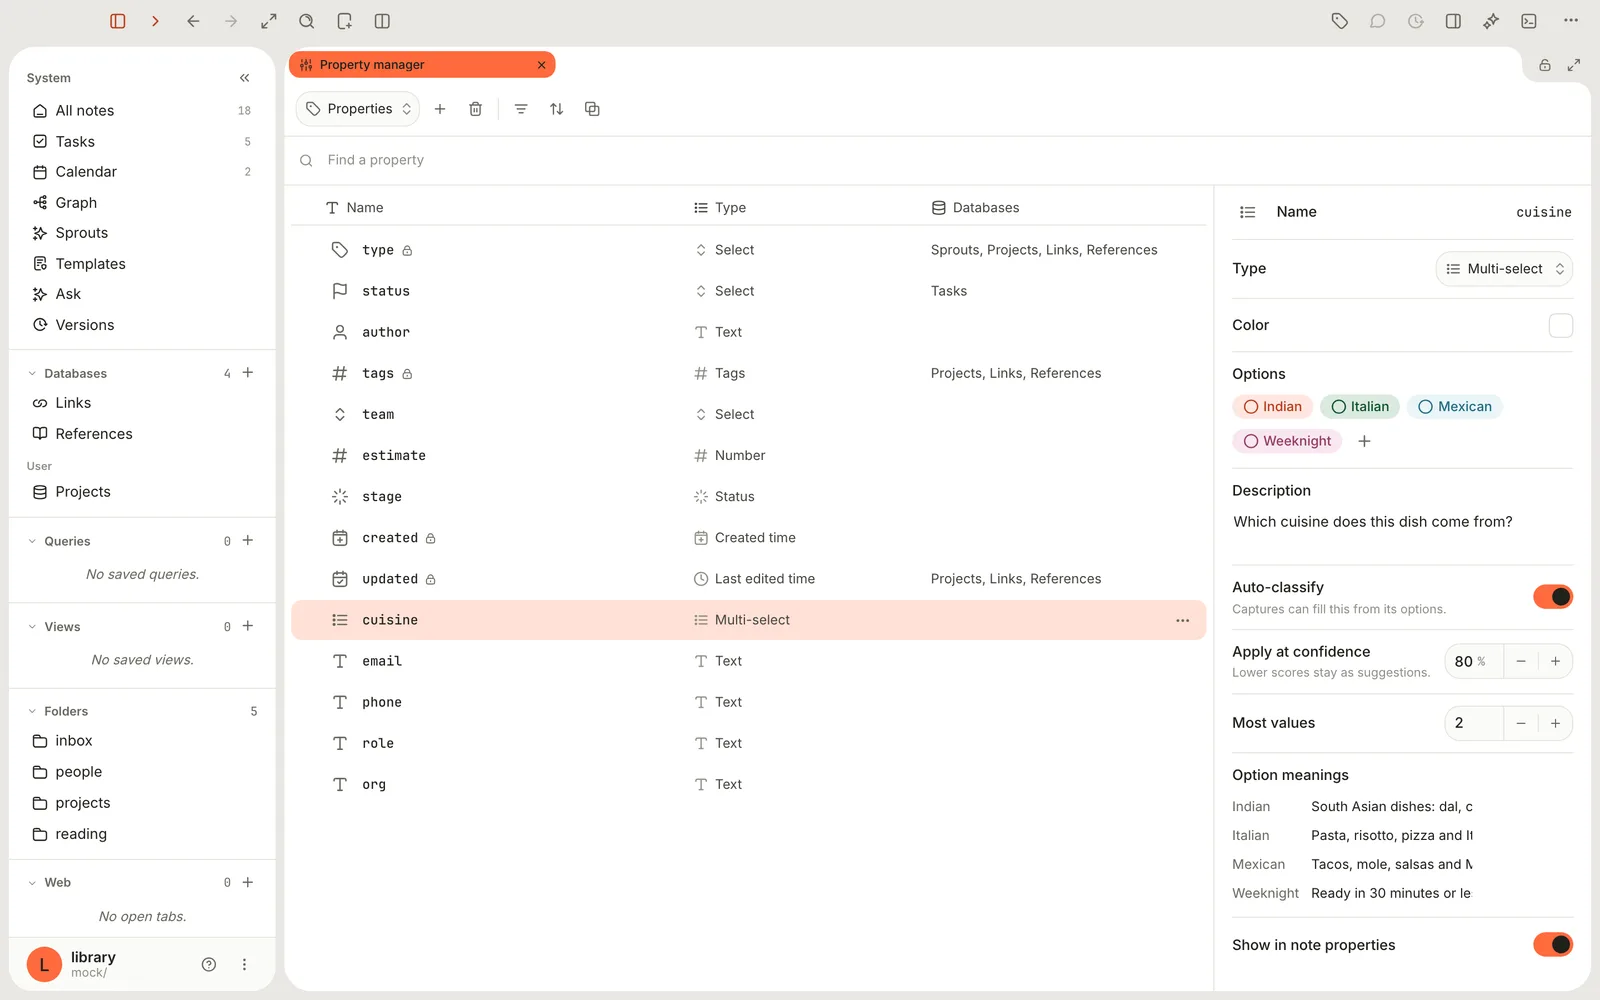Open help question mark near library
Screen dimensions: 1600x1000
tap(209, 965)
